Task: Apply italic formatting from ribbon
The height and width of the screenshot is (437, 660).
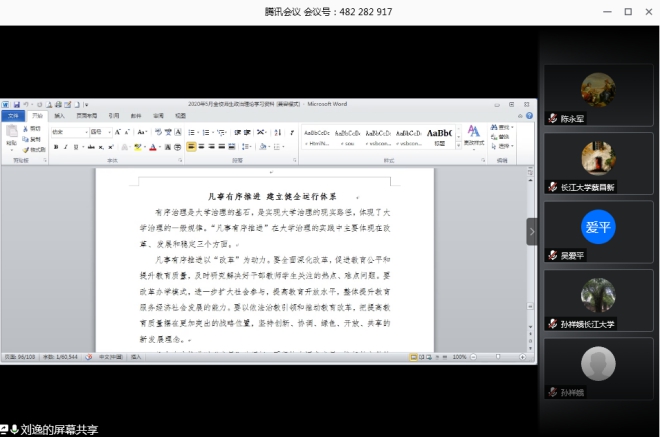Action: 66,147
